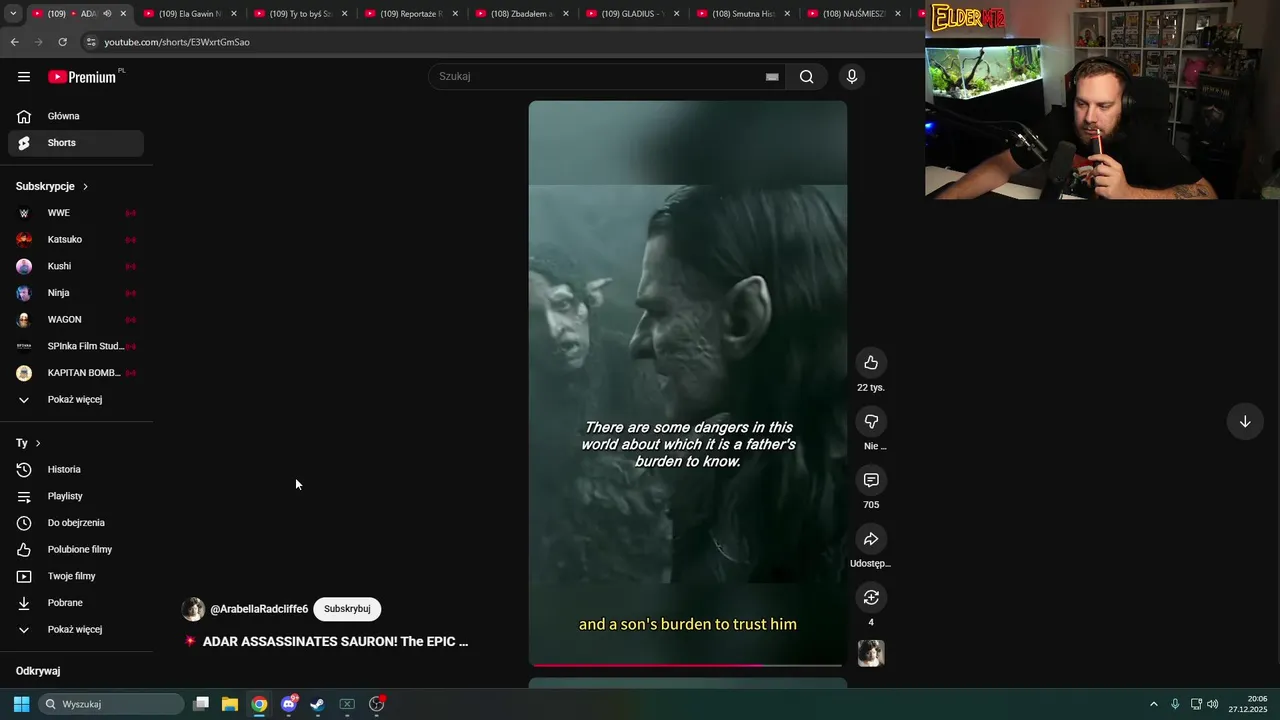Image resolution: width=1280 pixels, height=720 pixels.
Task: Open KAPITAN BOMBA channel entry
Action: [x=76, y=373]
